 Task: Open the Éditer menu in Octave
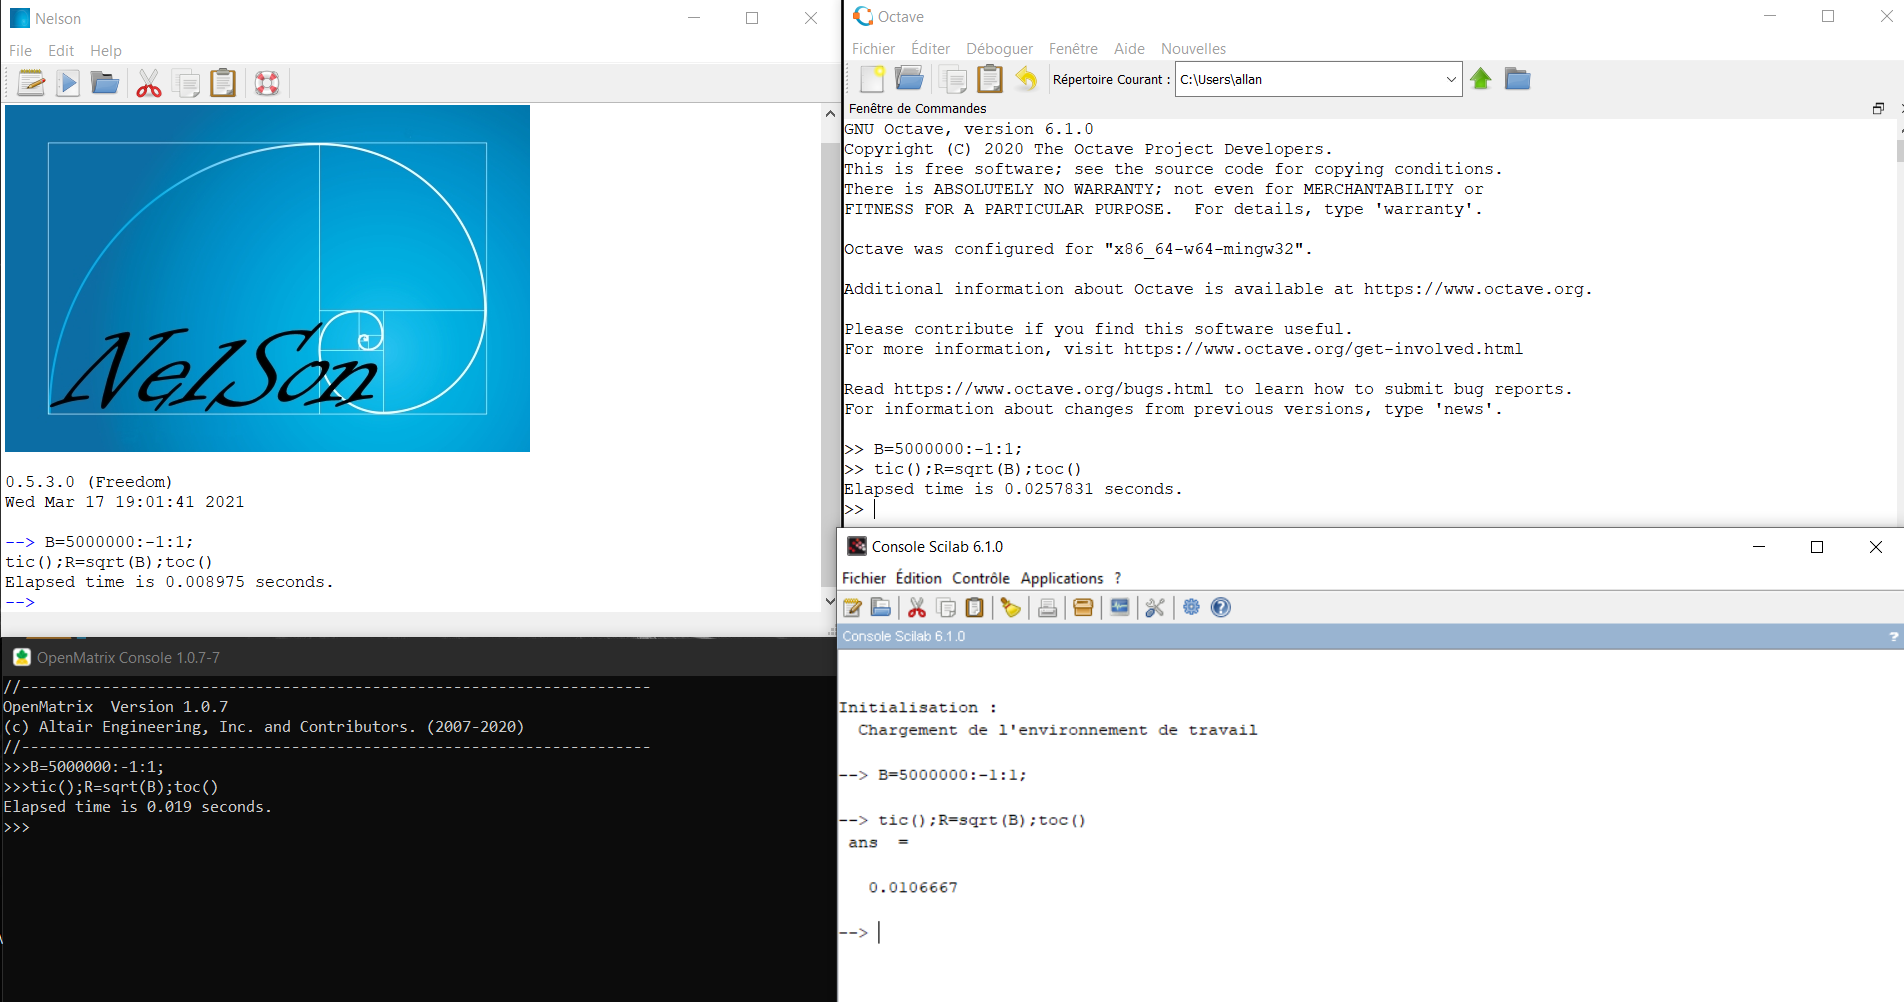coord(930,48)
